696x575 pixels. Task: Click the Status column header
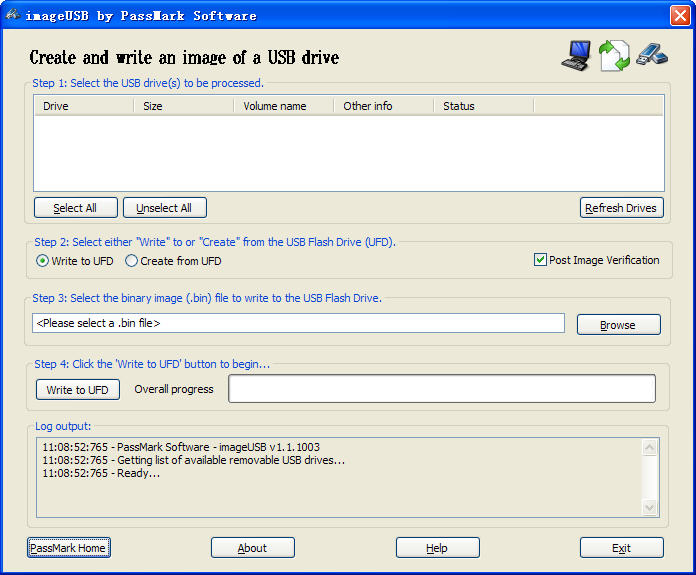point(484,106)
